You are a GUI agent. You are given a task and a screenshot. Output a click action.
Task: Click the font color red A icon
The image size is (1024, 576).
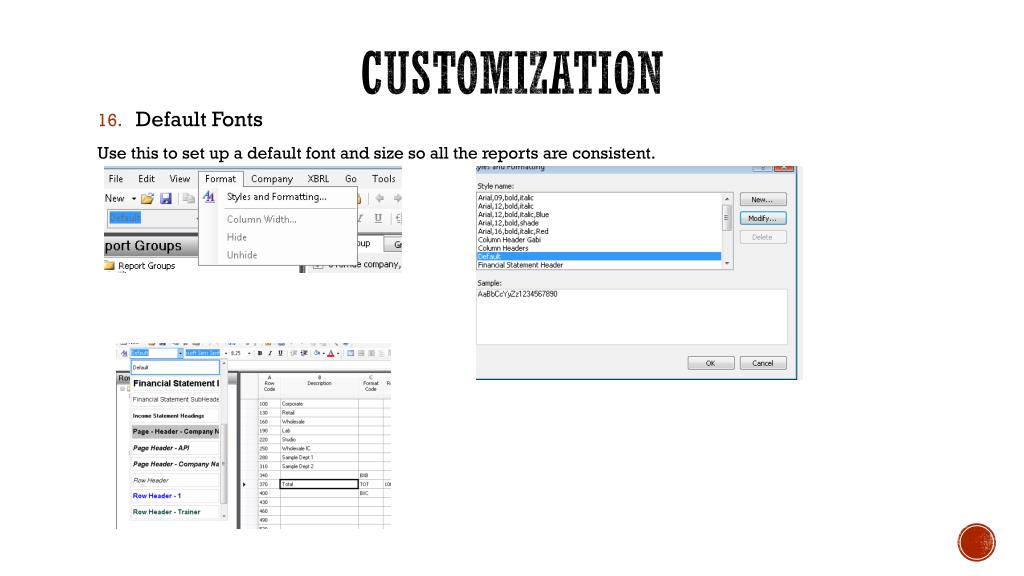330,353
